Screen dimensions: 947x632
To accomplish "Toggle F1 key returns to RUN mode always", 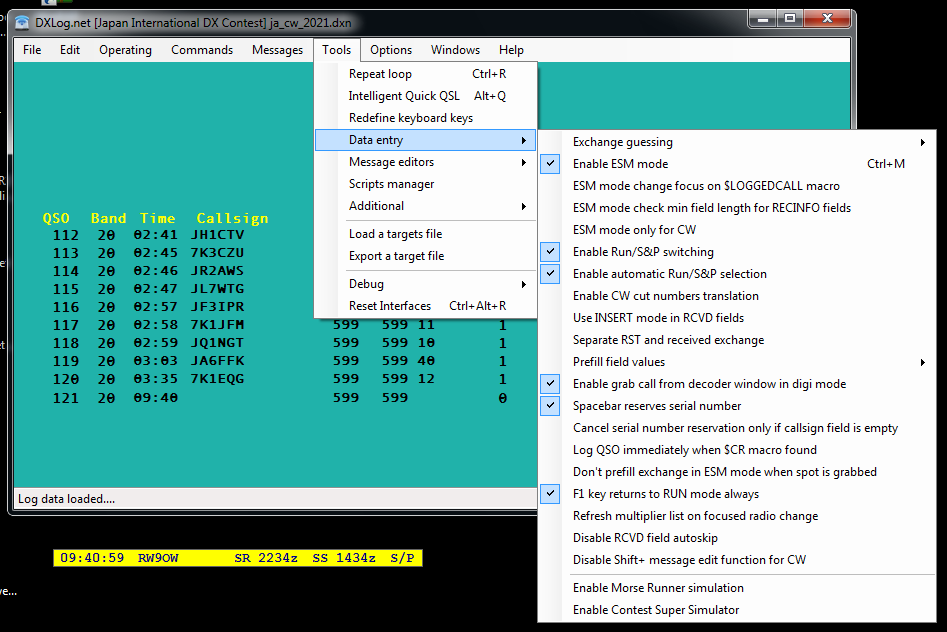I will click(x=665, y=494).
